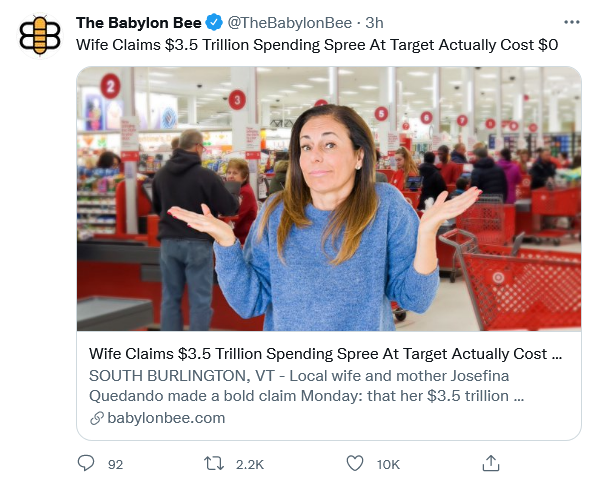Open The Babylon Bee display name
Image resolution: width=598 pixels, height=484 pixels.
[138, 23]
